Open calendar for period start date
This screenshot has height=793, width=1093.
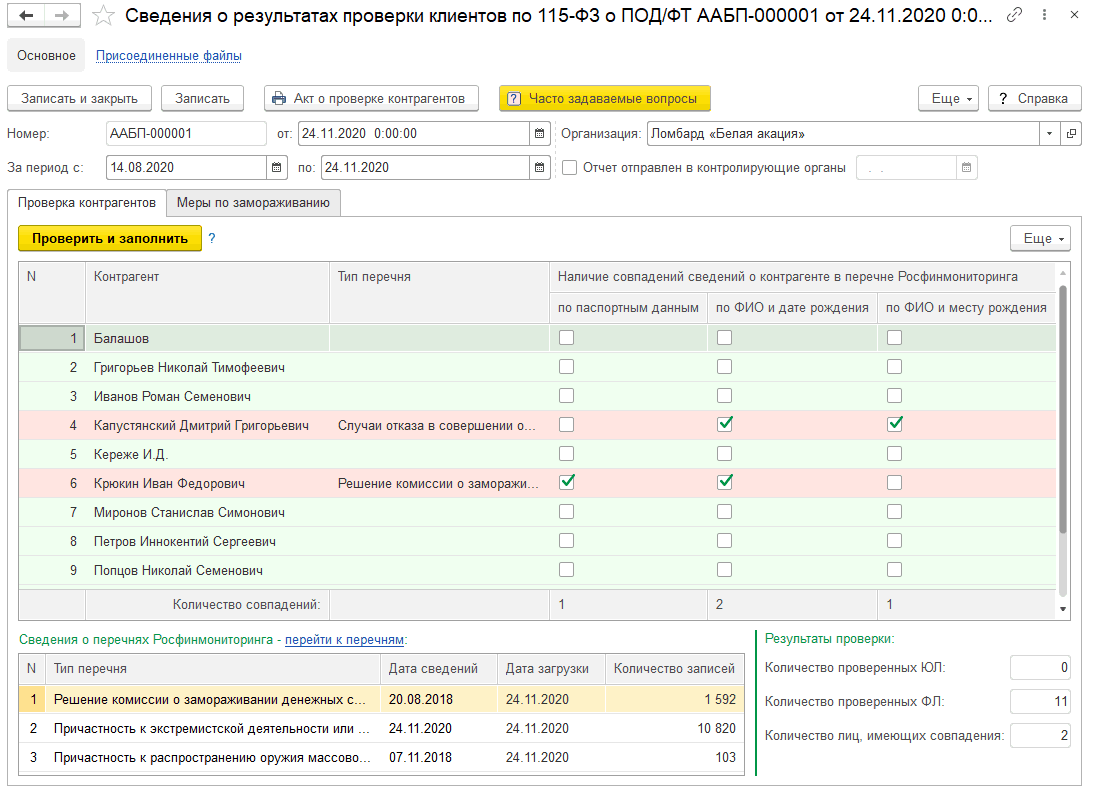277,167
